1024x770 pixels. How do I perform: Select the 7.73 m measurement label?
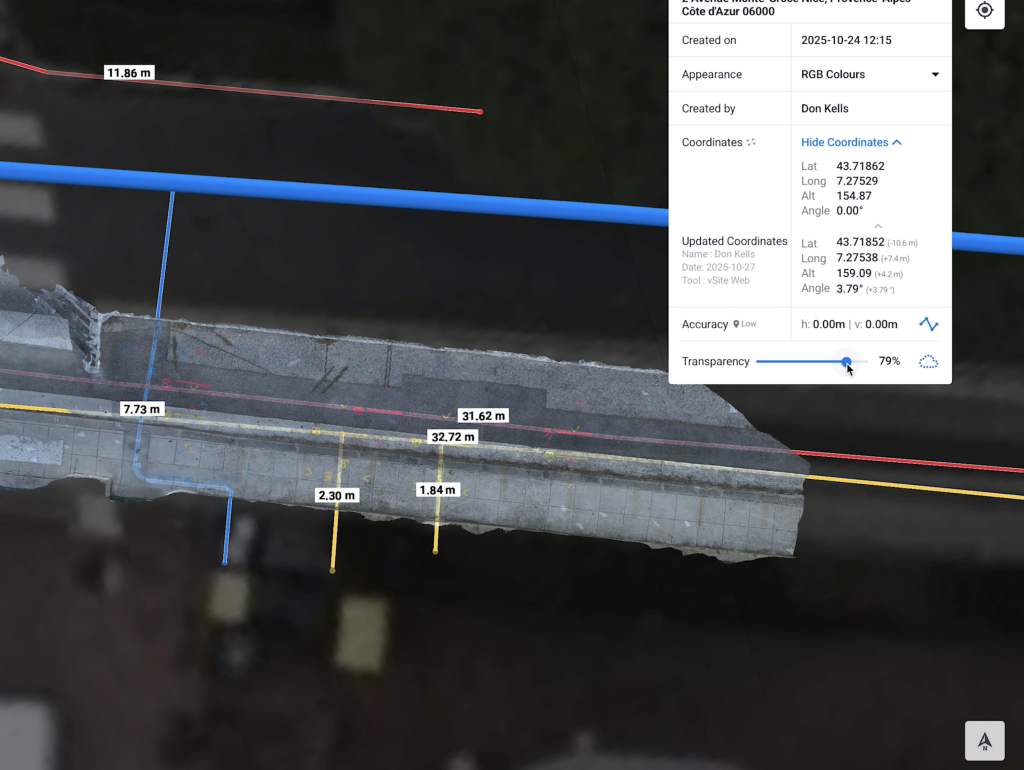pos(140,409)
